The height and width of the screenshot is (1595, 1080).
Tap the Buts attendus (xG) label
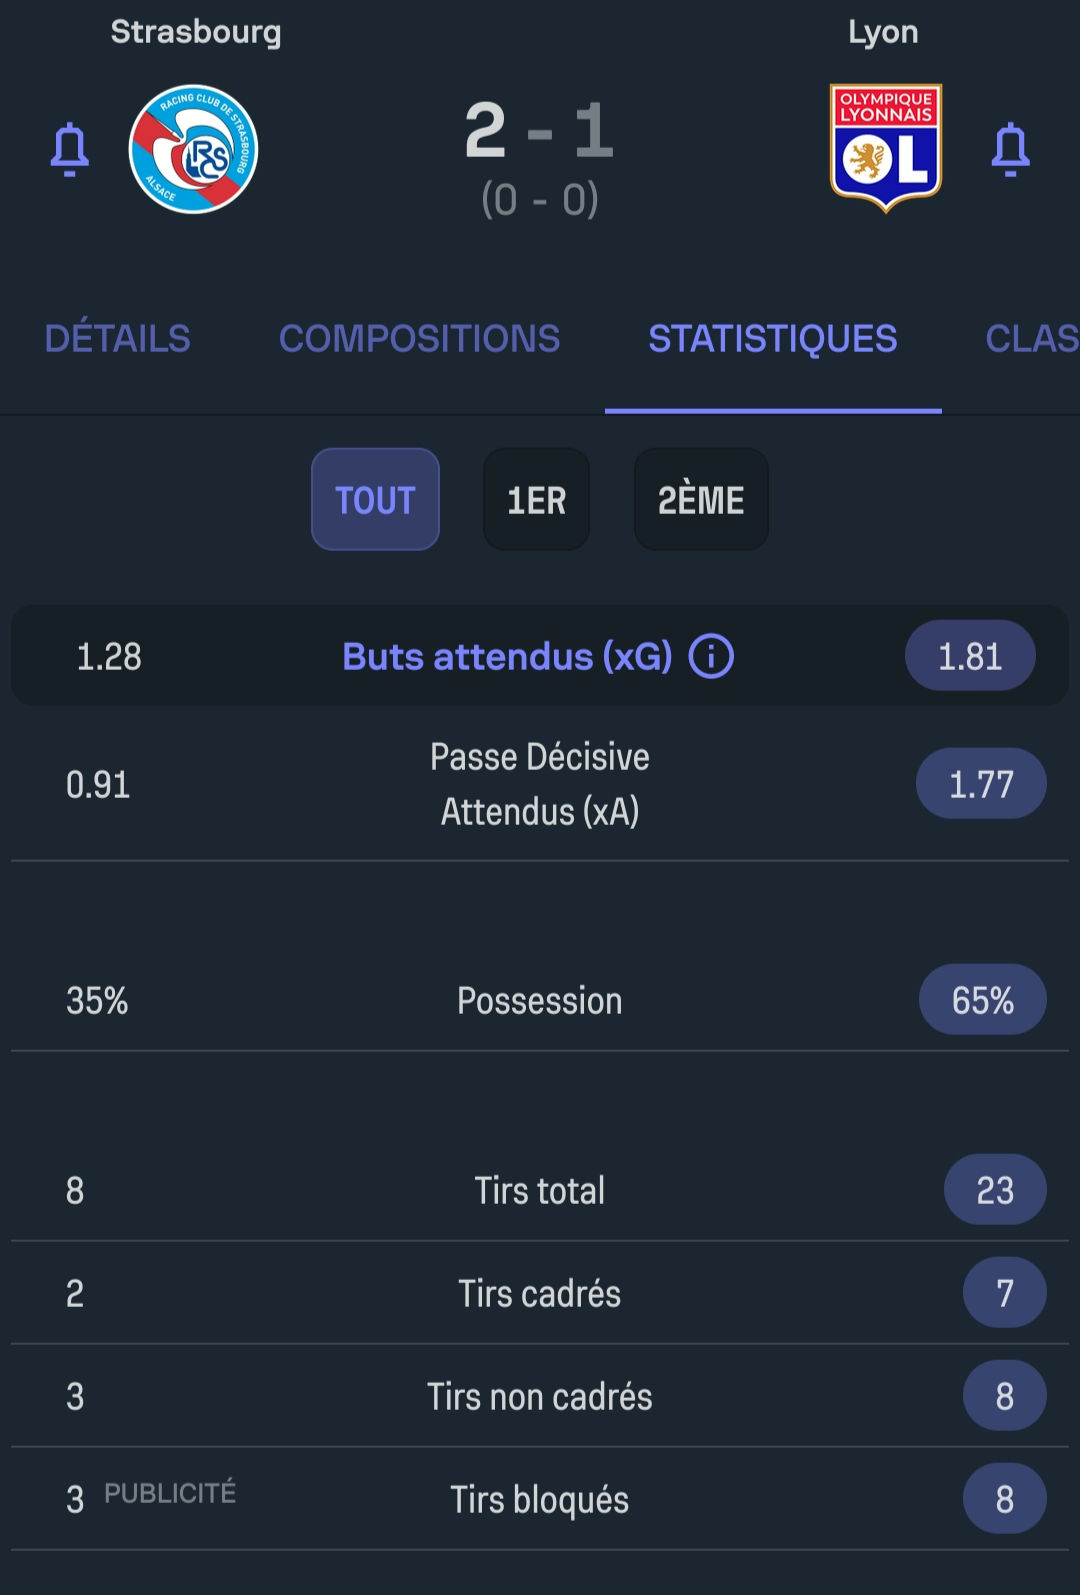[x=507, y=657]
